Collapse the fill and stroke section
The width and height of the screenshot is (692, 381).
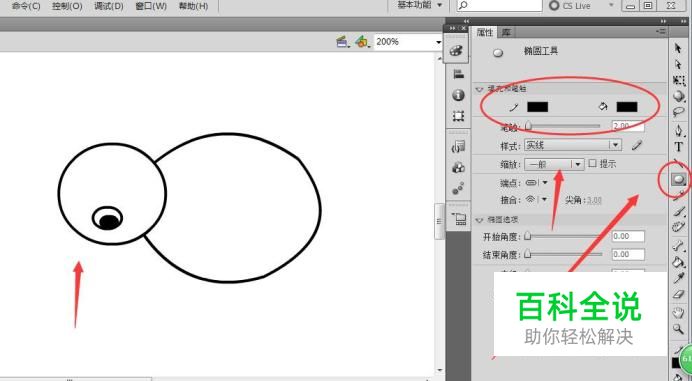pyautogui.click(x=479, y=89)
